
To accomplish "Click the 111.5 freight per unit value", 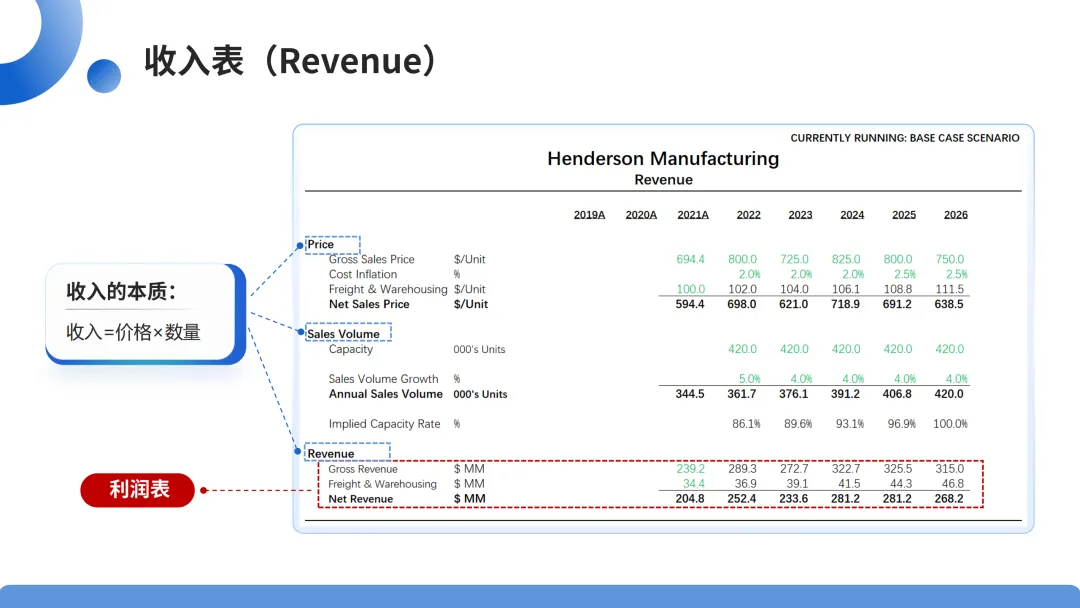I will (x=950, y=289).
